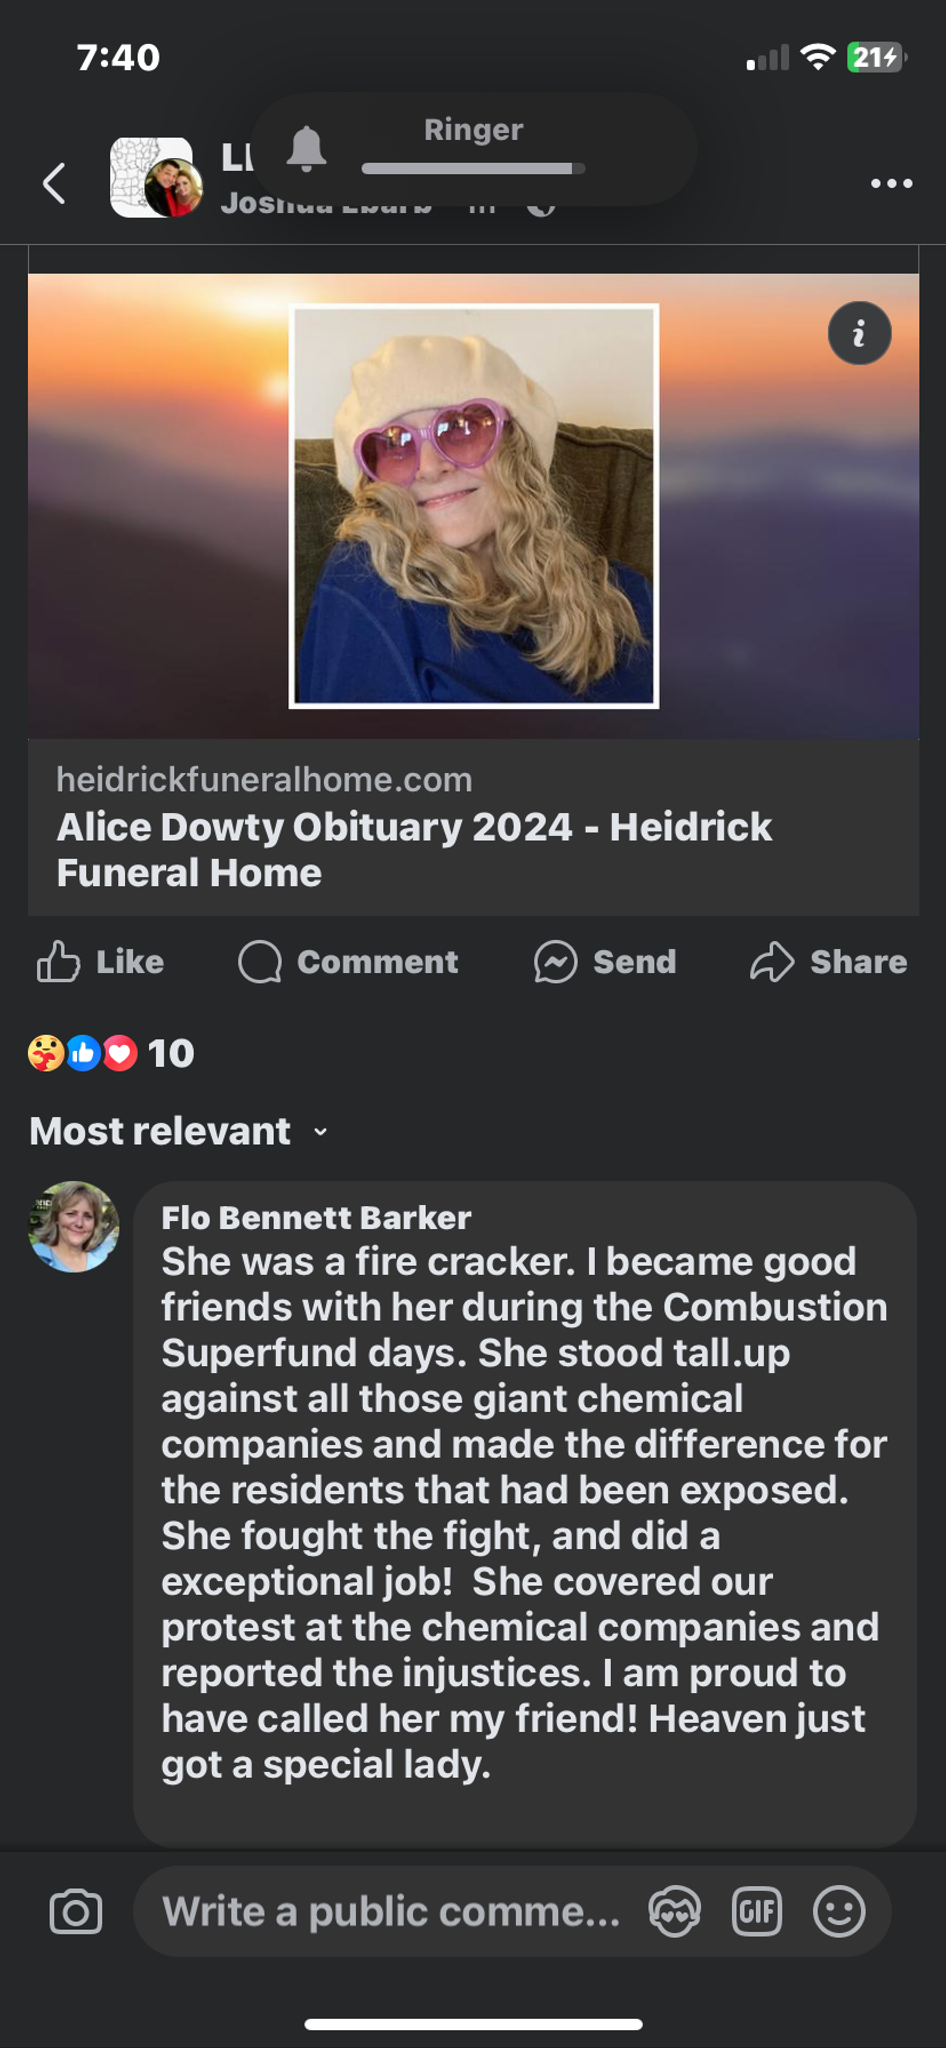Expand the Most relevant sort dropdown
This screenshot has width=946, height=2048.
(x=180, y=1131)
